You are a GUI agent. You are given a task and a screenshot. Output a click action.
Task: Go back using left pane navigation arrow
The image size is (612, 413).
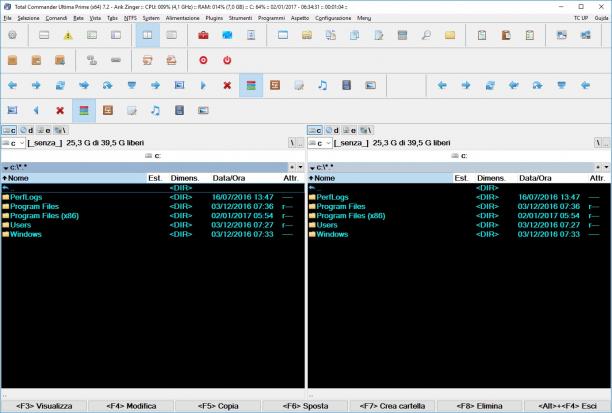12,85
